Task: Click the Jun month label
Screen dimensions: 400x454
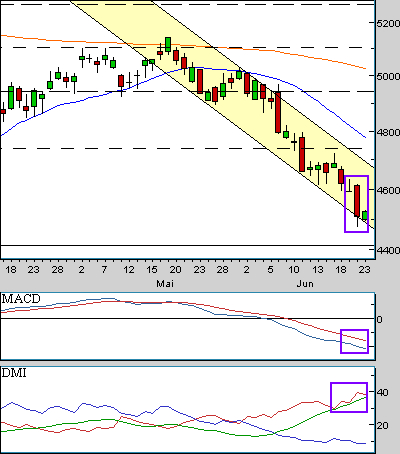Action: 305,284
